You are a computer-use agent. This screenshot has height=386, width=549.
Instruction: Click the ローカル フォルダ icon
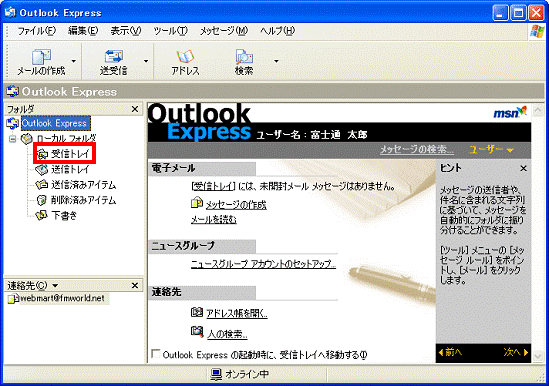pos(27,139)
